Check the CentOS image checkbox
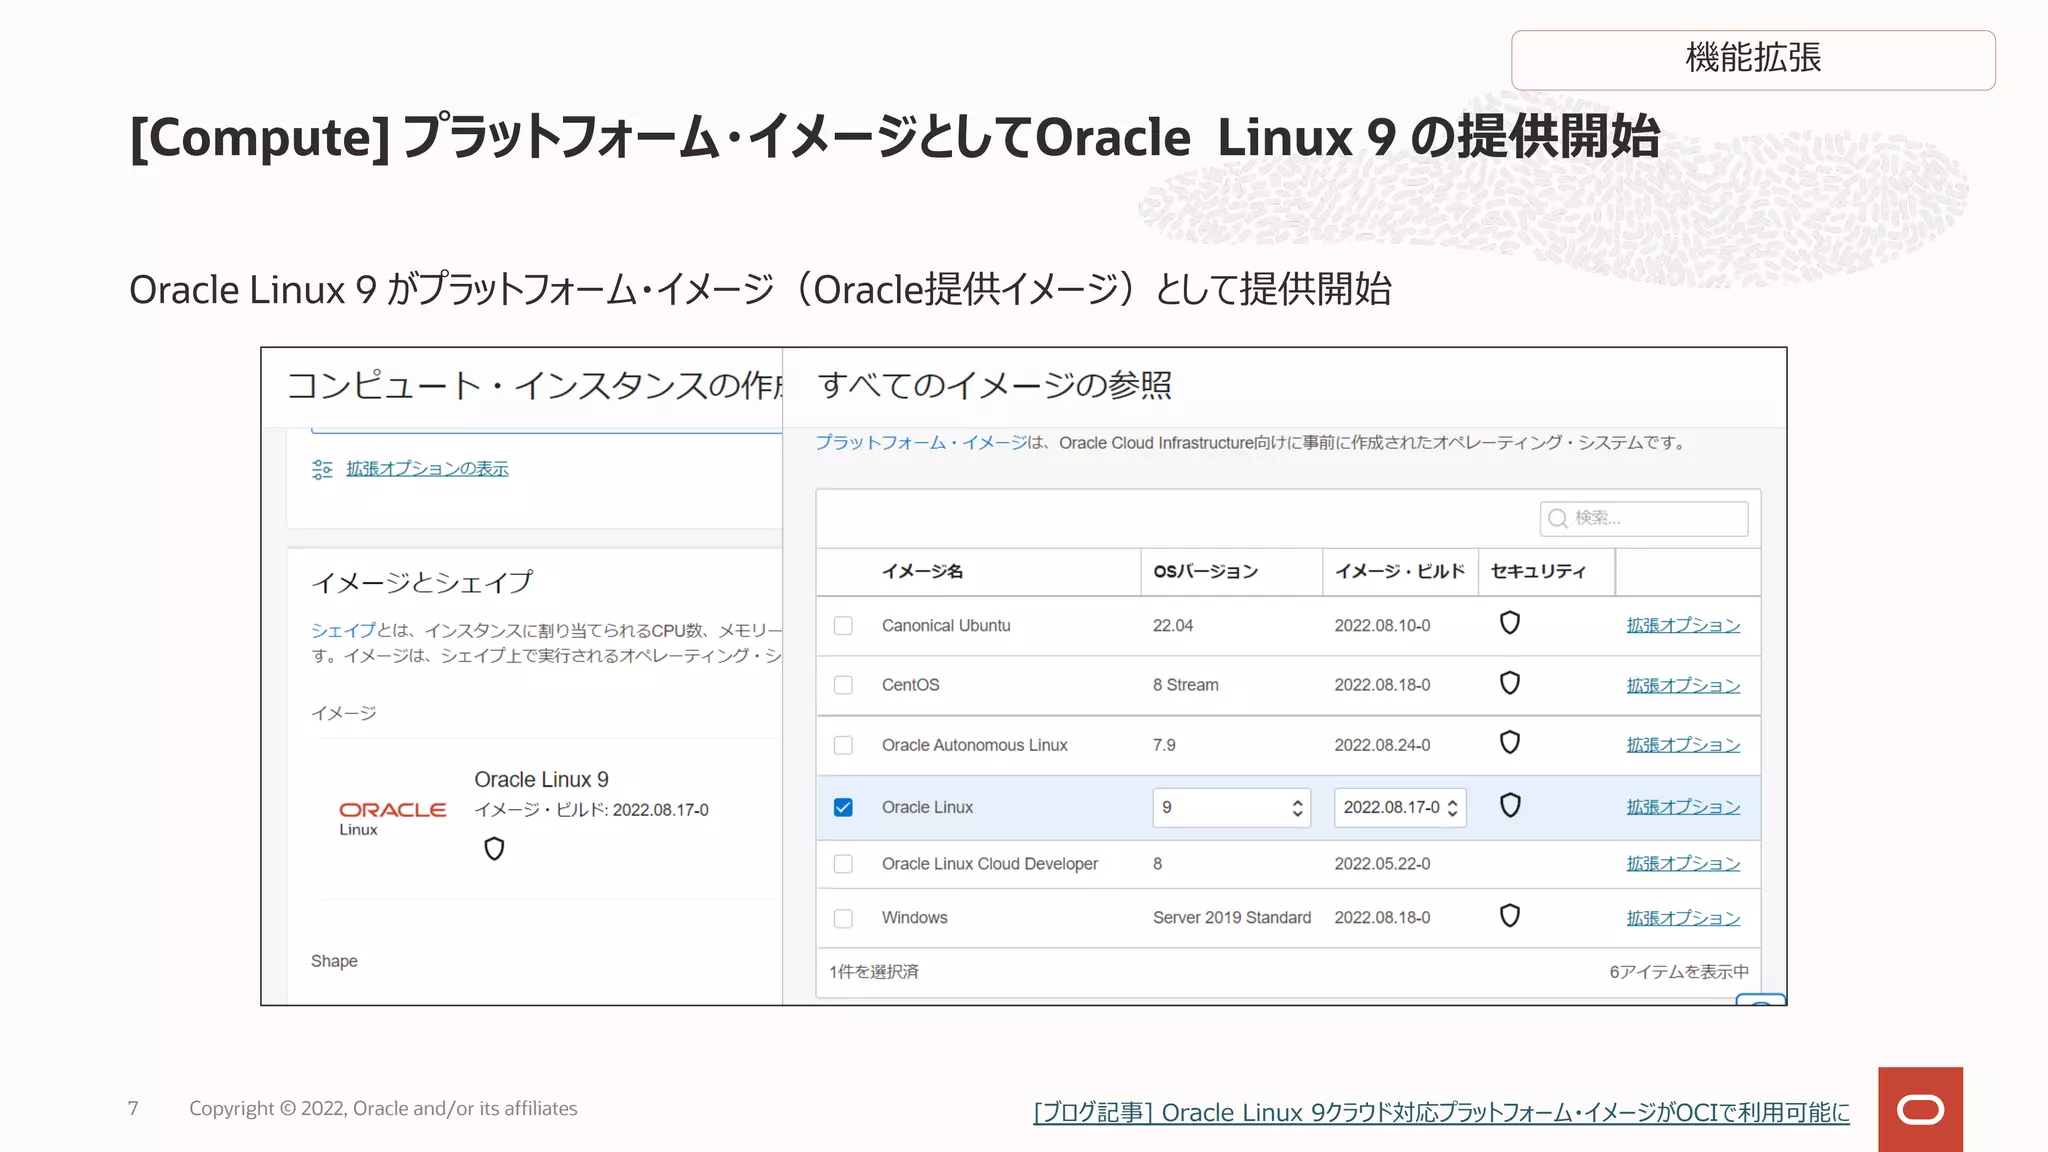Image resolution: width=2048 pixels, height=1152 pixels. coord(843,685)
